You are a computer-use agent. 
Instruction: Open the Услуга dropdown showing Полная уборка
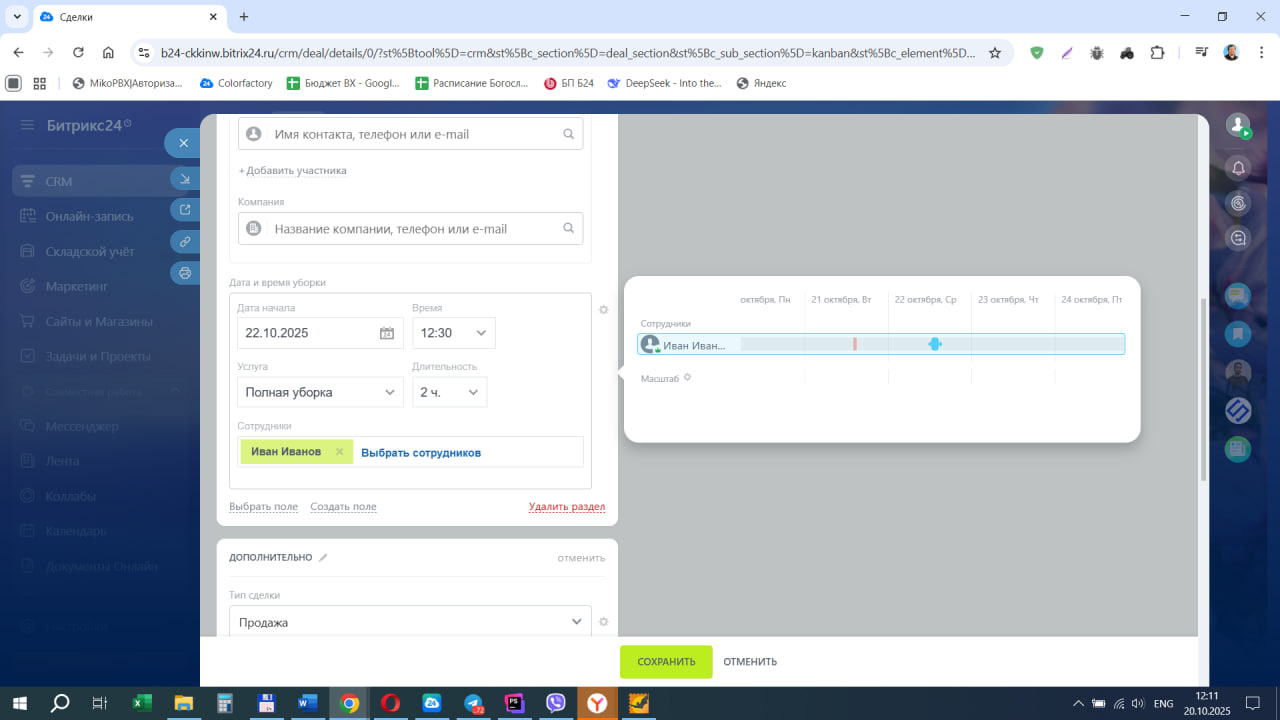pos(321,392)
